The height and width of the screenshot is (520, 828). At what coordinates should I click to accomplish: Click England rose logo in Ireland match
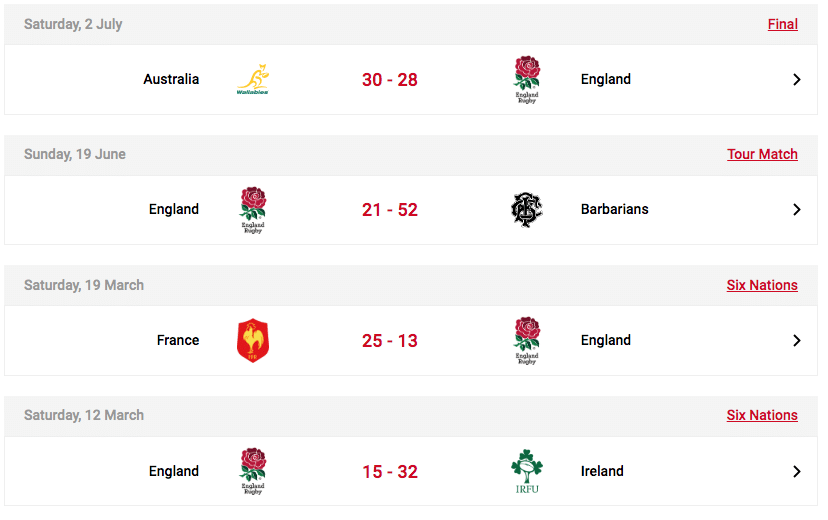tap(253, 471)
